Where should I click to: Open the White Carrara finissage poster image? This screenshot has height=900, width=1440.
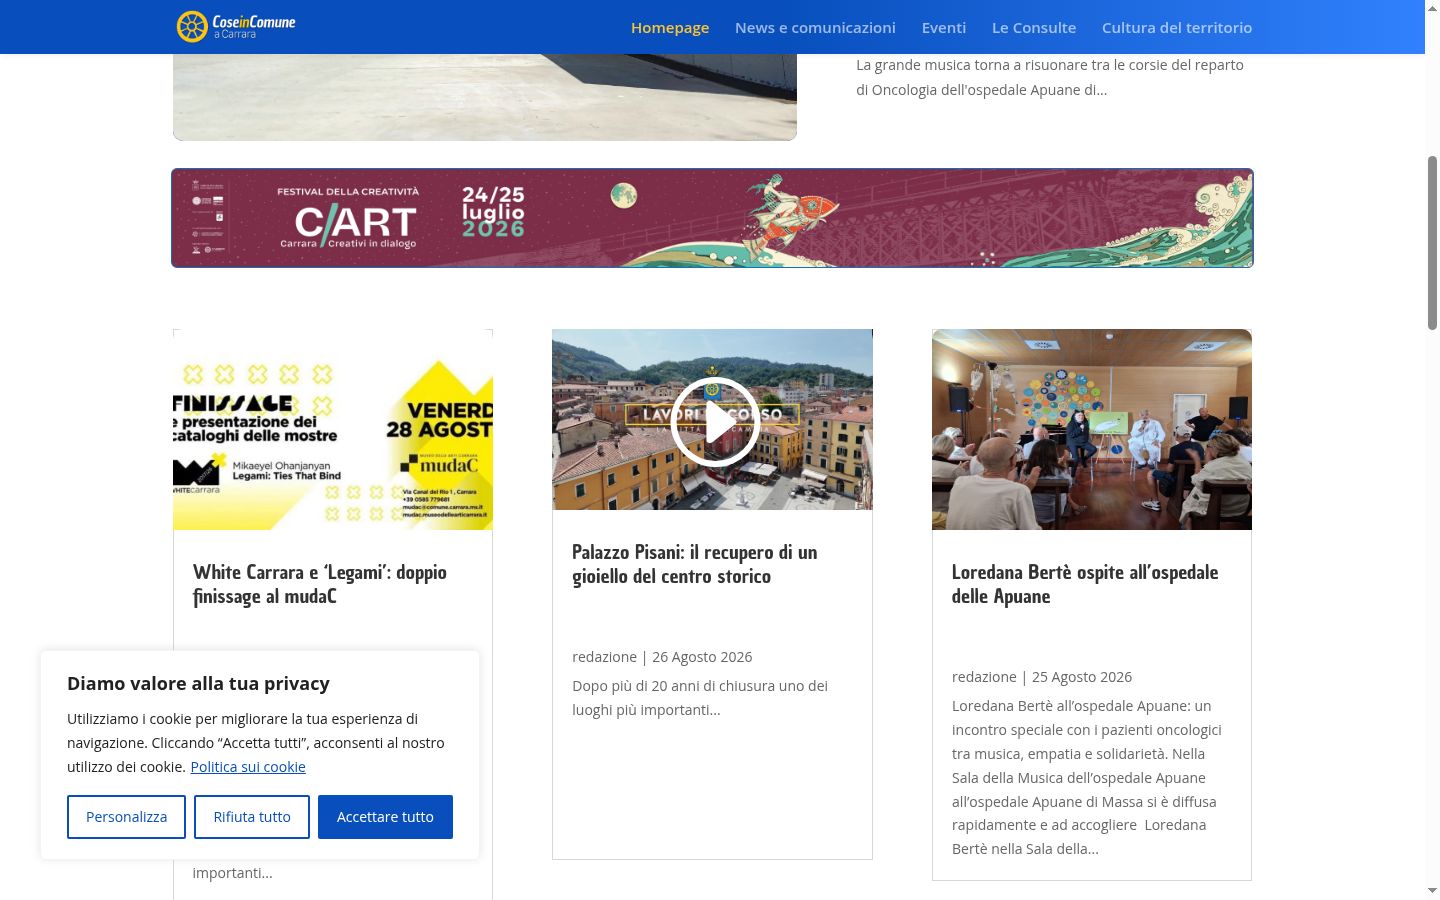[333, 430]
